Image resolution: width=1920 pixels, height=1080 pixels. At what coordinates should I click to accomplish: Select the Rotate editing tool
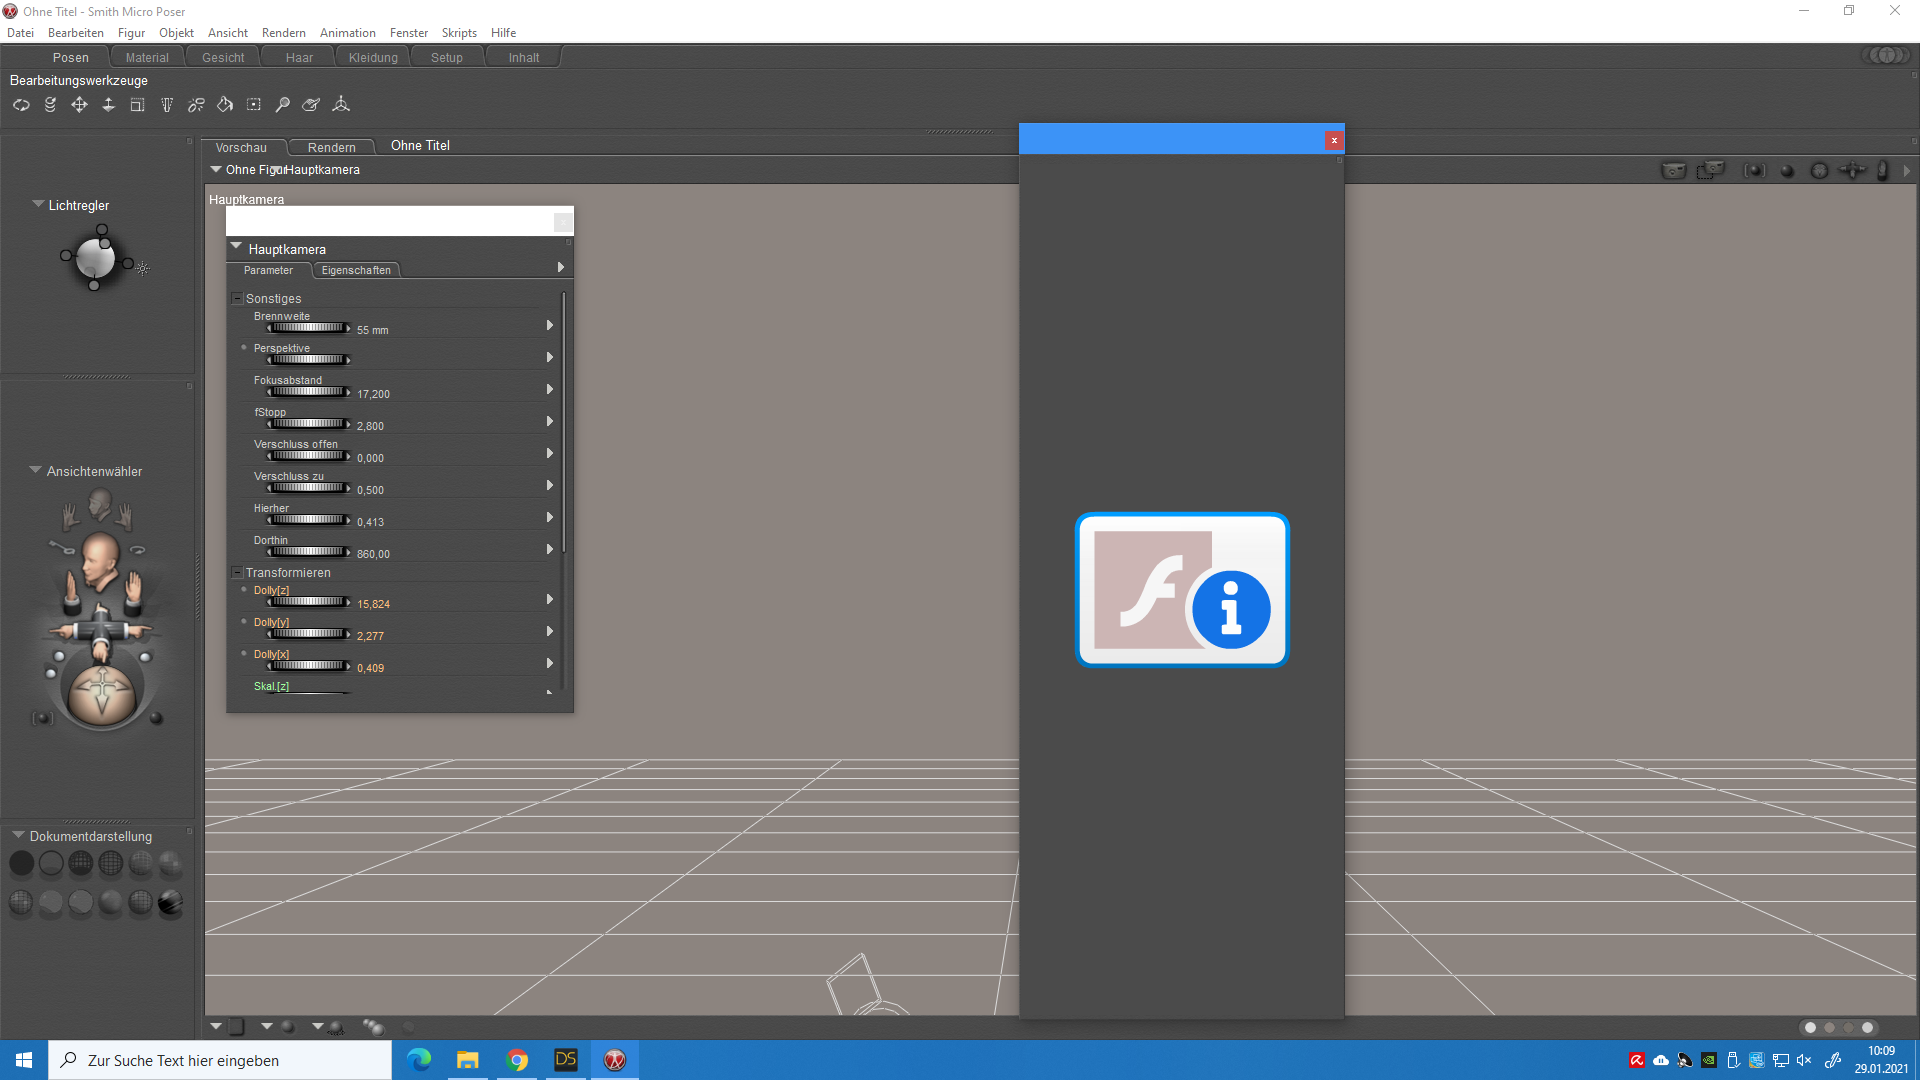coord(21,105)
